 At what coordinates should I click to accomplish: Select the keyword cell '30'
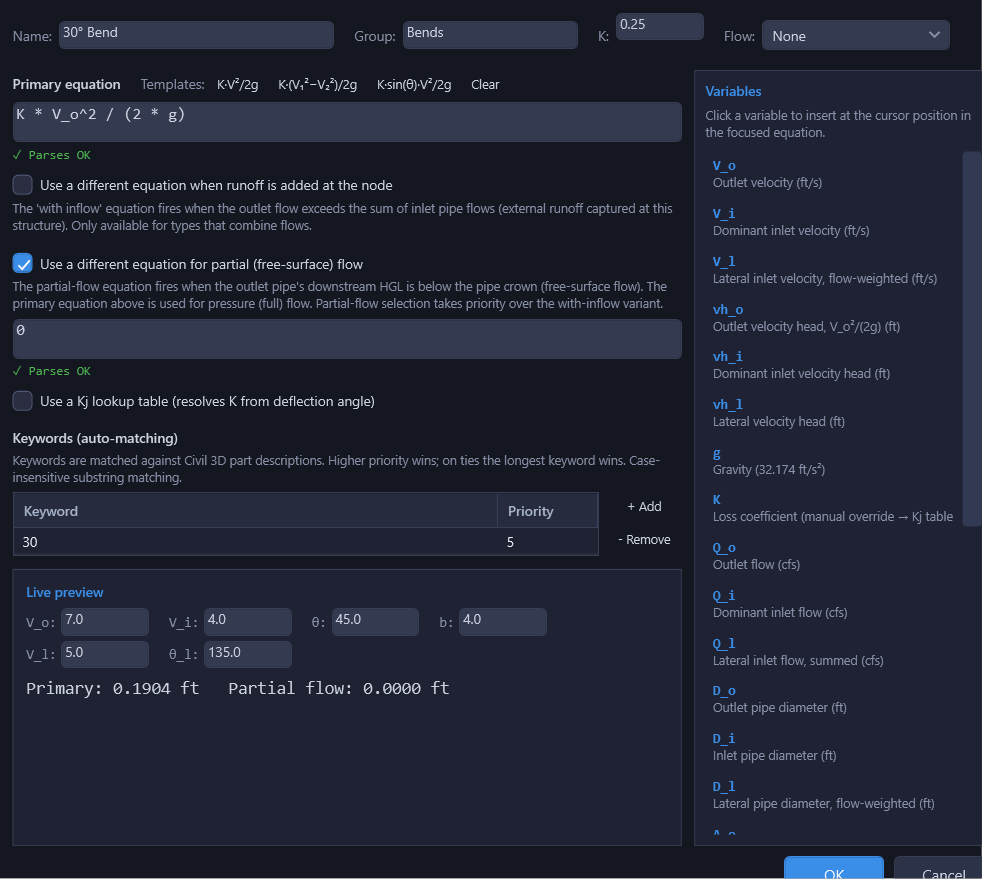point(256,542)
